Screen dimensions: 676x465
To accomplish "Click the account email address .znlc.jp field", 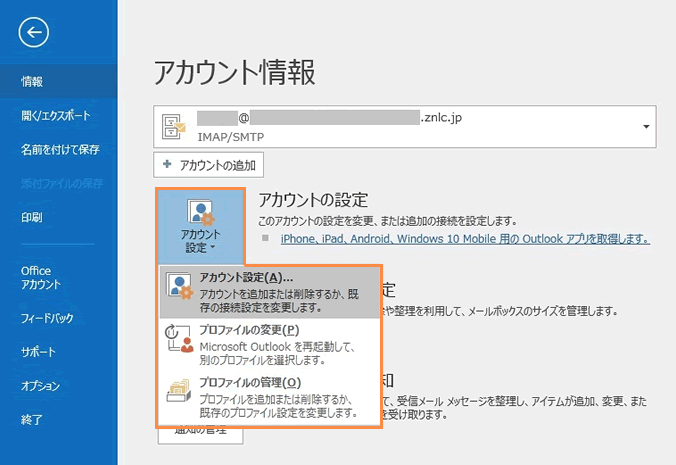I will click(x=404, y=127).
